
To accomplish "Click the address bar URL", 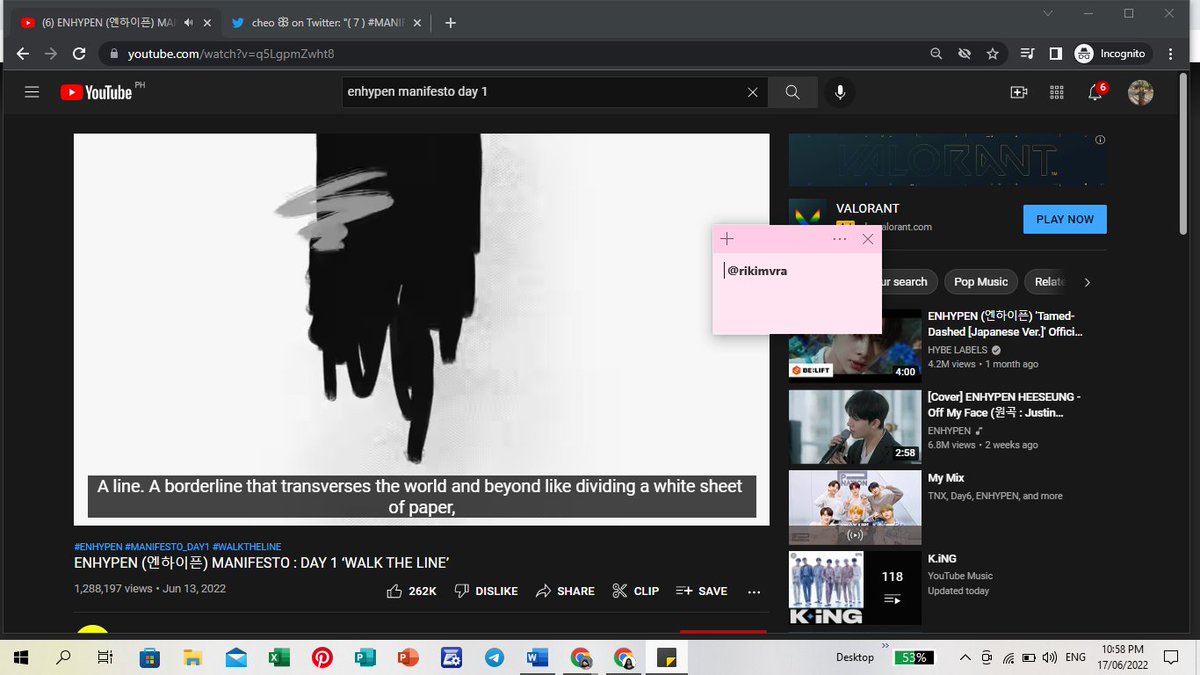I will pyautogui.click(x=231, y=53).
